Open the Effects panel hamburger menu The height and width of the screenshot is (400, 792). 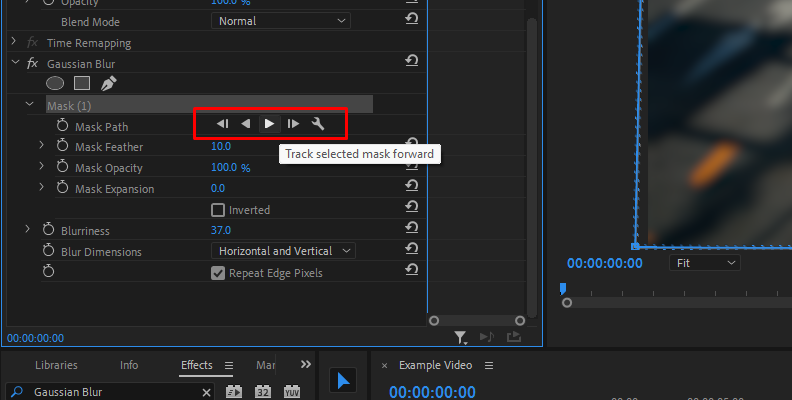(229, 366)
